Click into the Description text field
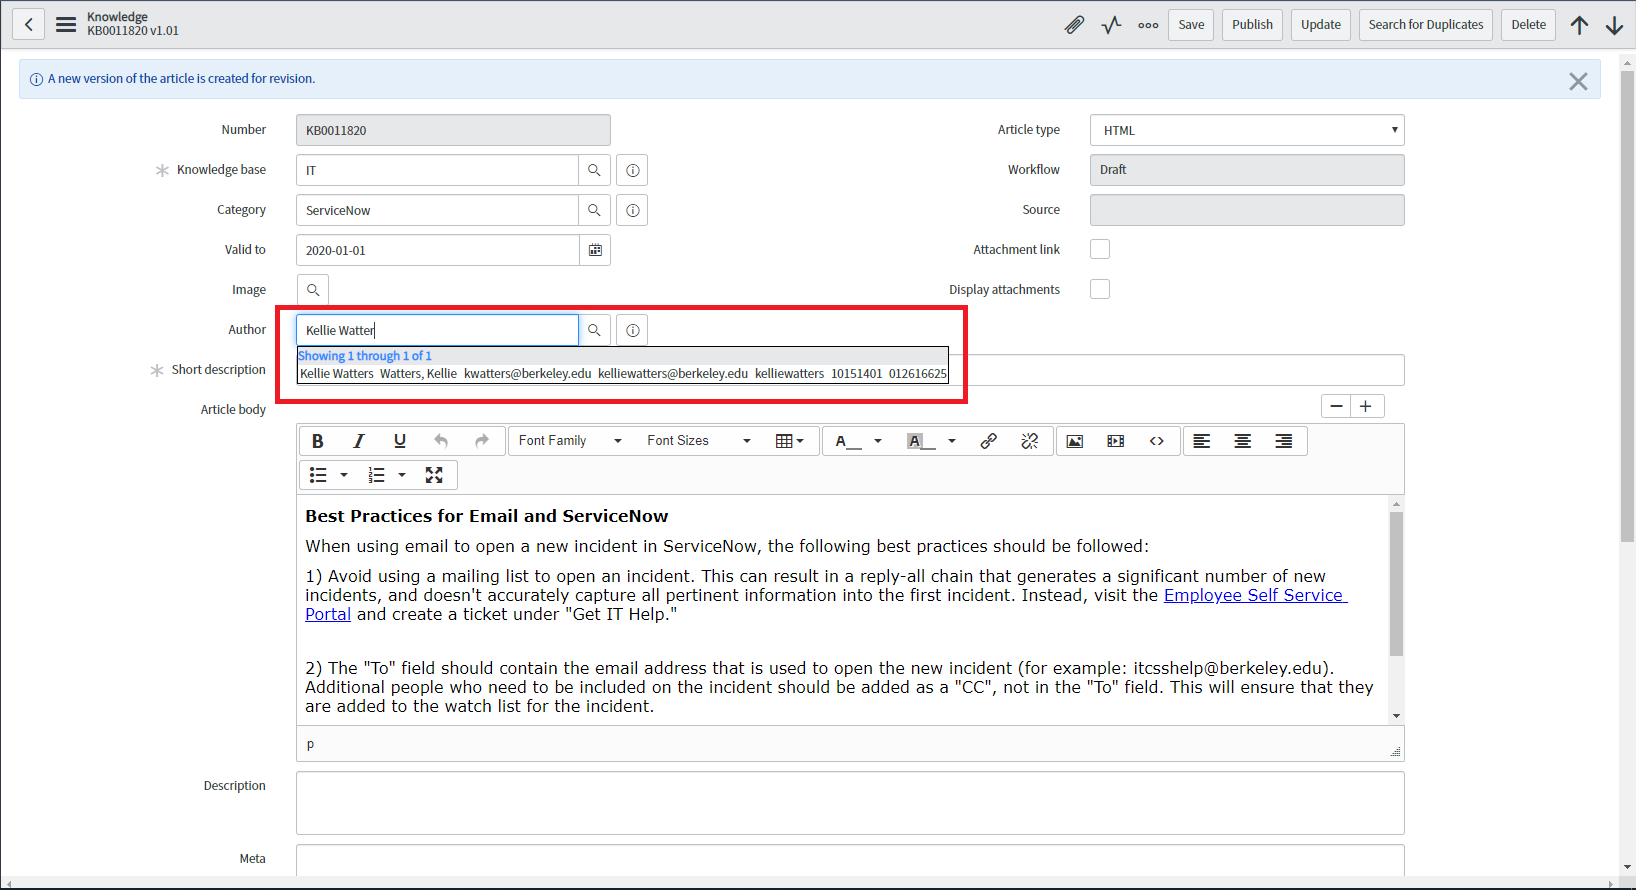 (850, 803)
